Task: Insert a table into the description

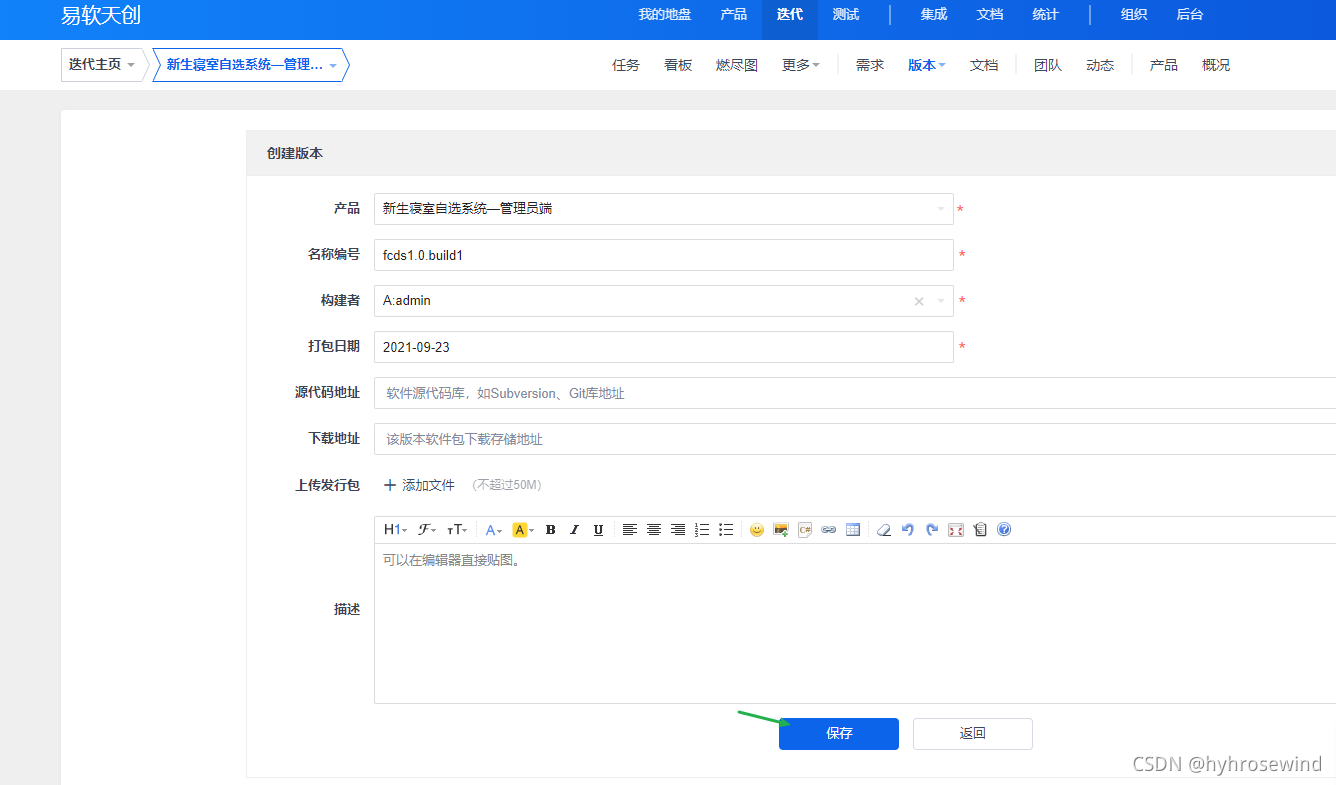Action: click(853, 530)
